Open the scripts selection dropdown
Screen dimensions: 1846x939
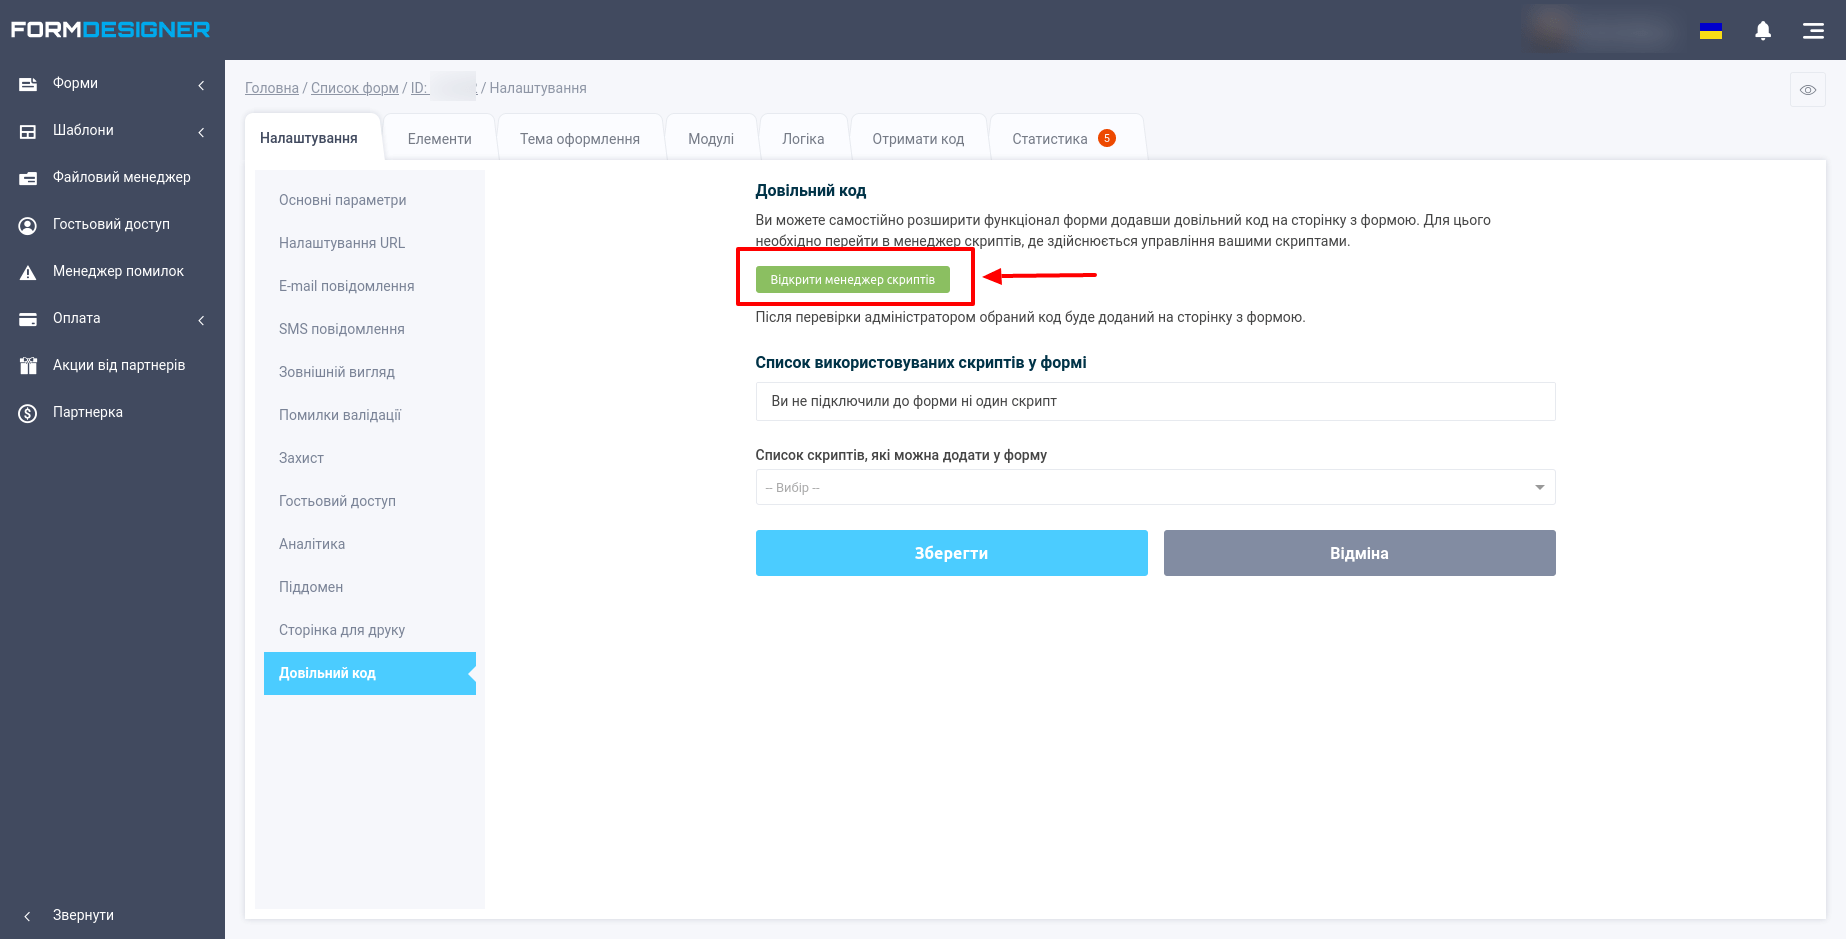[x=1155, y=488]
